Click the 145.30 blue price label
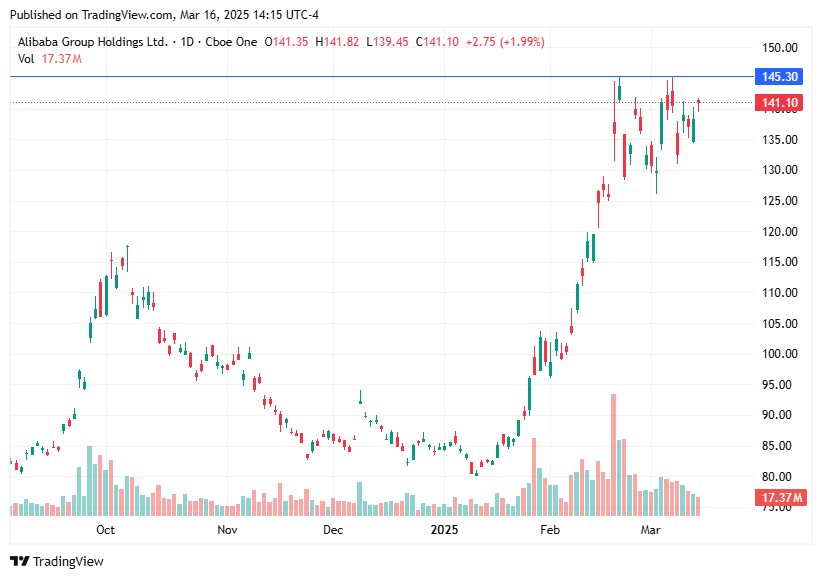The image size is (822, 579). [778, 77]
